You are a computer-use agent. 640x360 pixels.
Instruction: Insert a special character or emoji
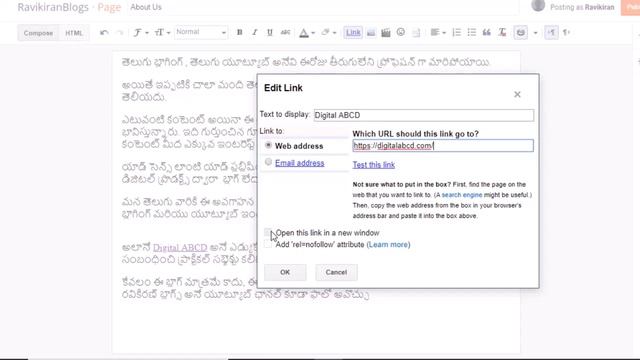coord(401,32)
